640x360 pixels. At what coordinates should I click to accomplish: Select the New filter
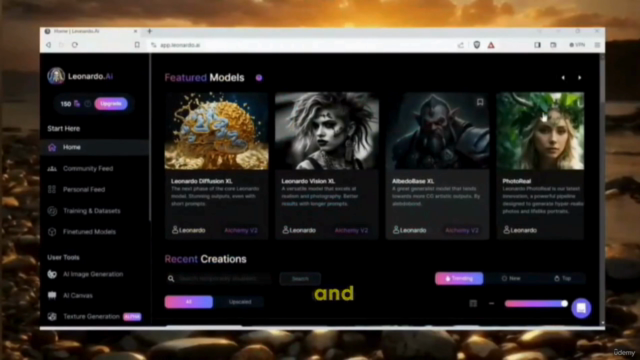pos(511,278)
